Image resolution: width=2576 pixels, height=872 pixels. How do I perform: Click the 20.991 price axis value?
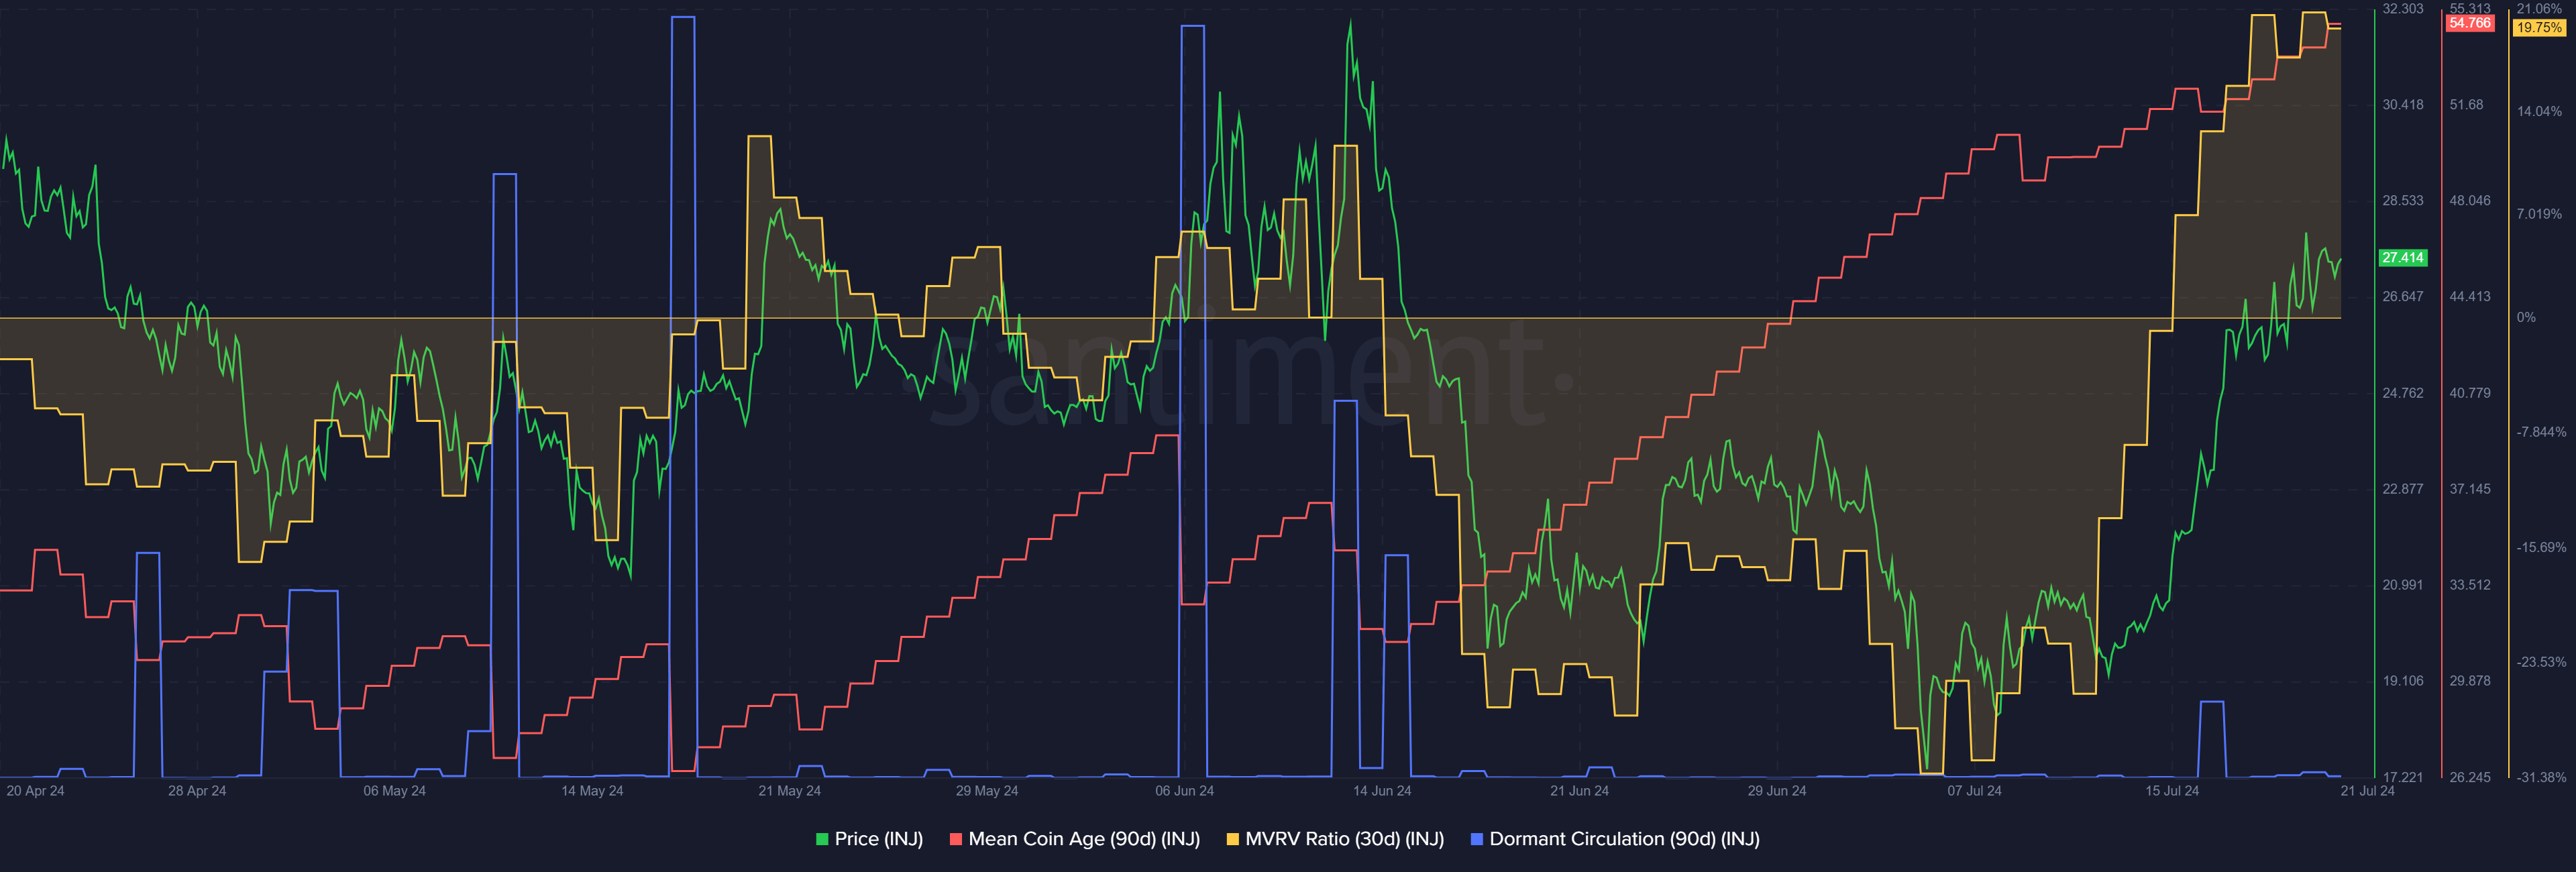2402,585
